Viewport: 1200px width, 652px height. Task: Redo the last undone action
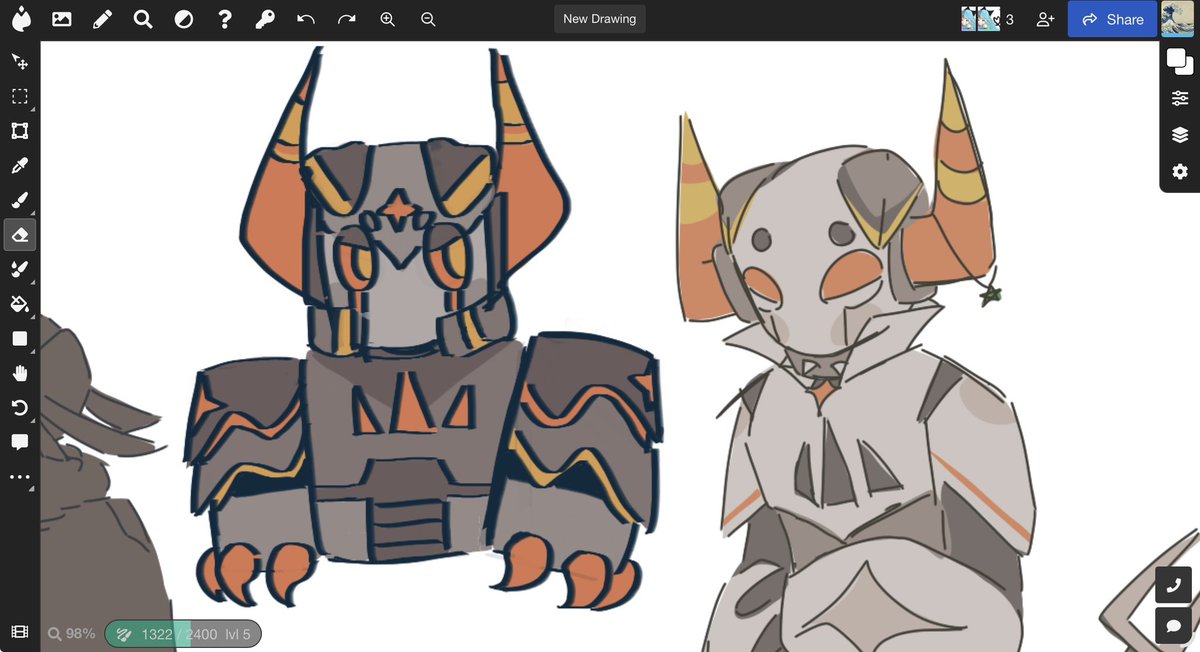click(347, 19)
